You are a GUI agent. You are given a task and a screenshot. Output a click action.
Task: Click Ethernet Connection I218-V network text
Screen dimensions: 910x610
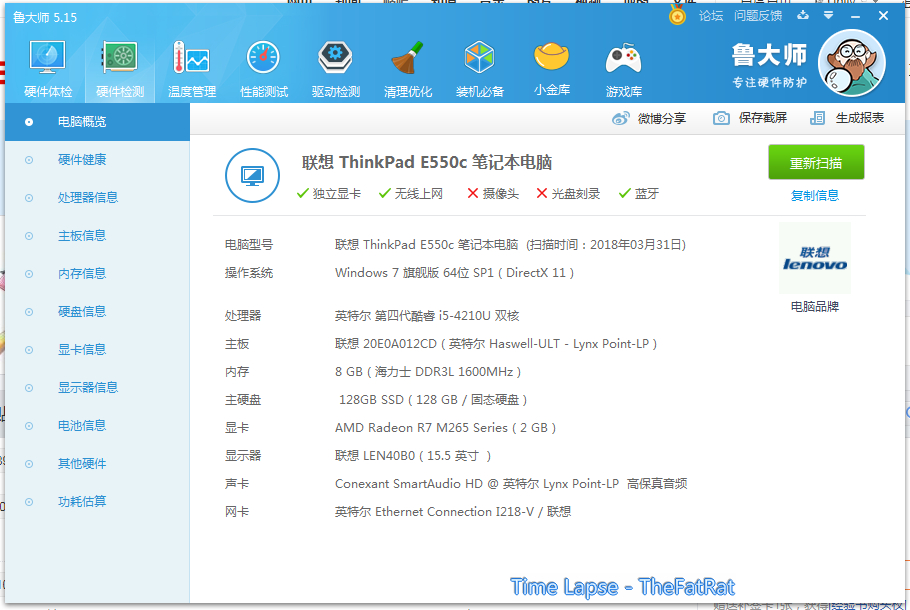point(453,512)
